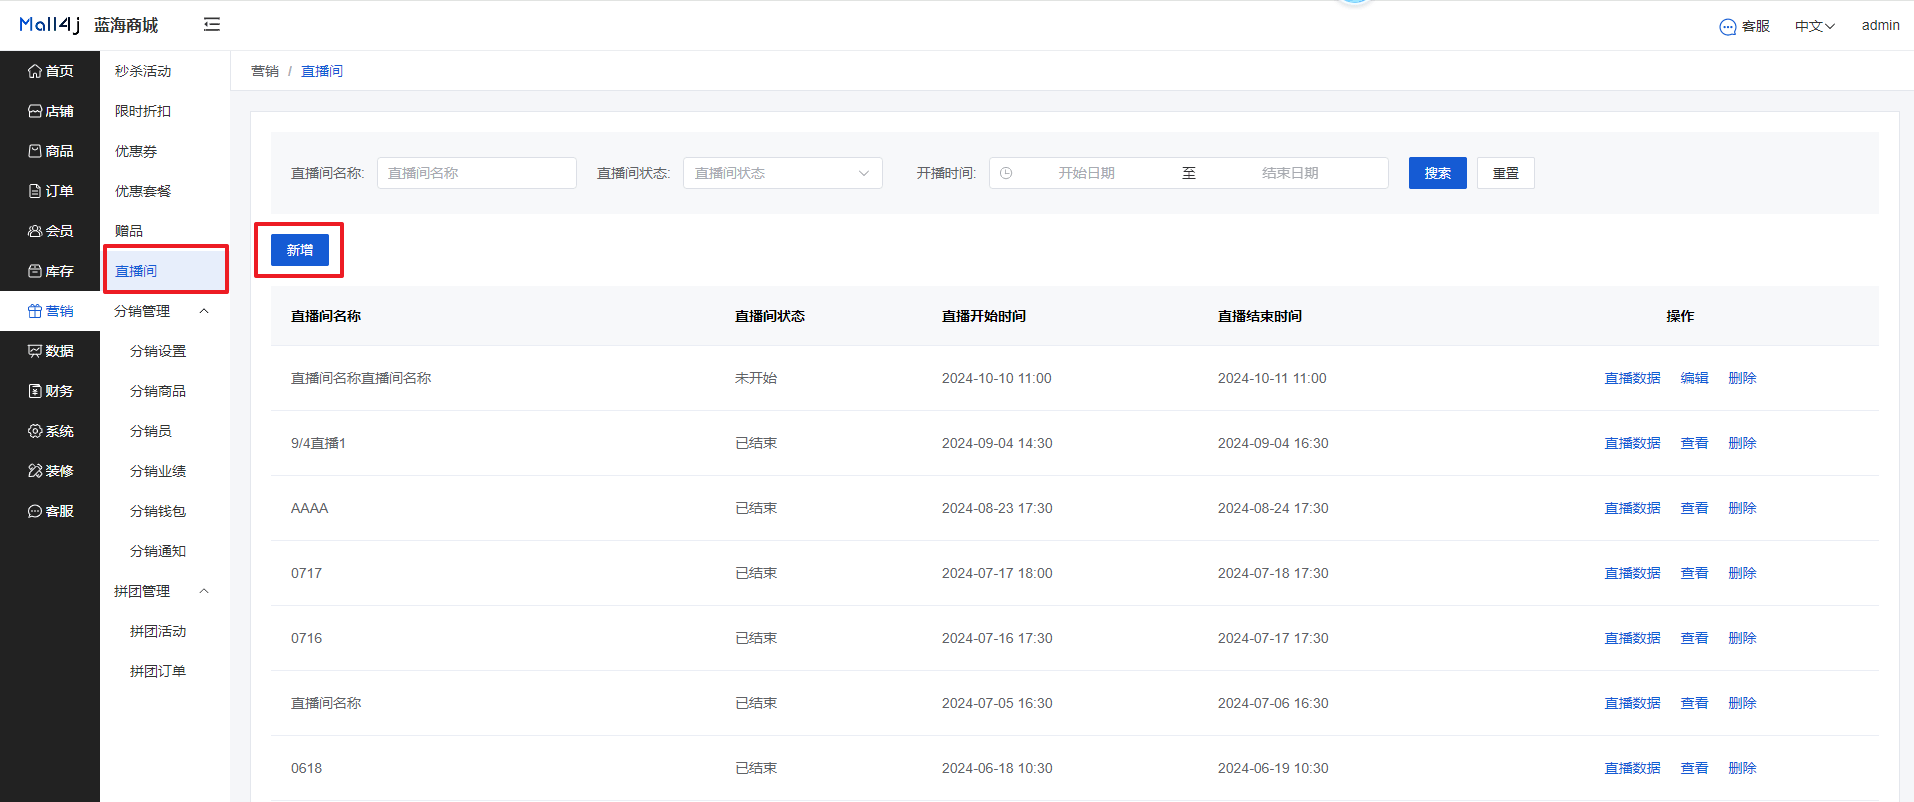This screenshot has height=802, width=1914.
Task: Click the clock icon in date range field
Action: coord(1006,173)
